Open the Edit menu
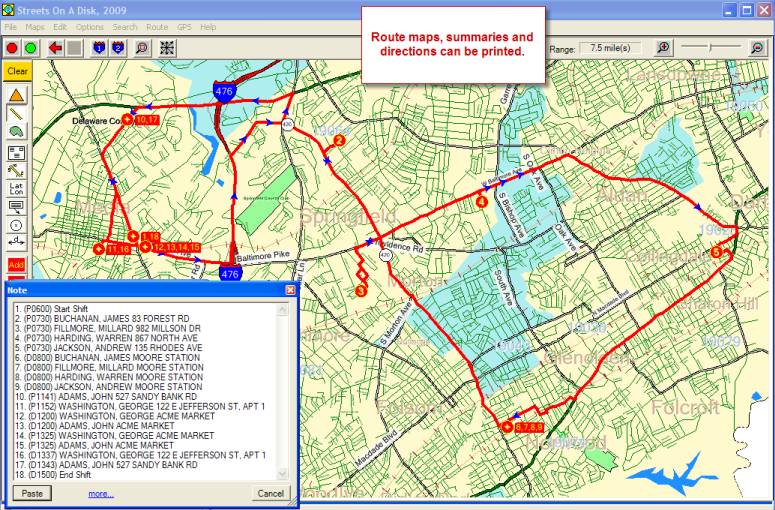This screenshot has height=510, width=775. pyautogui.click(x=60, y=27)
